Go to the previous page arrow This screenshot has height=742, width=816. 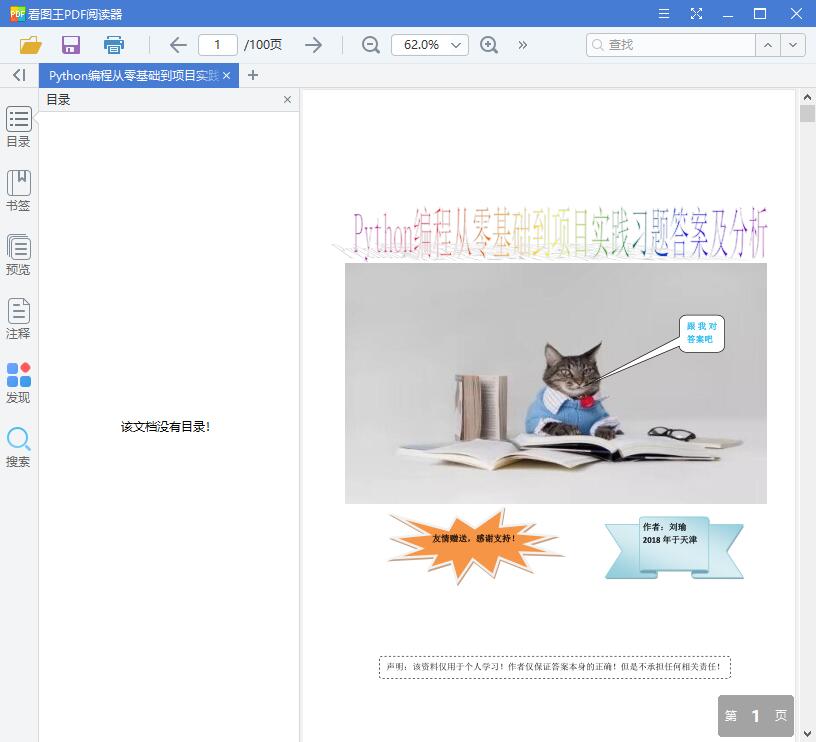point(178,45)
